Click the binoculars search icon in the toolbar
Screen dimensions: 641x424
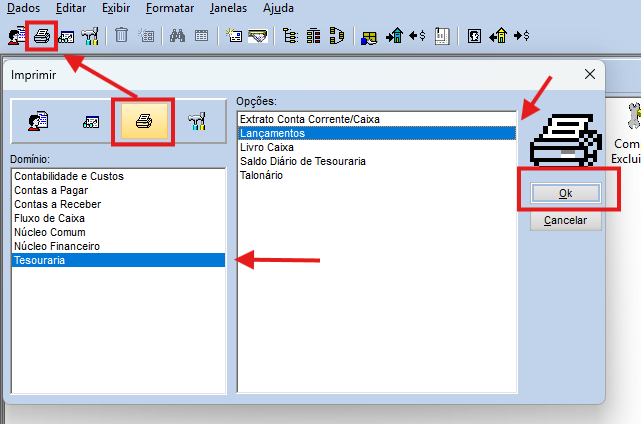178,36
